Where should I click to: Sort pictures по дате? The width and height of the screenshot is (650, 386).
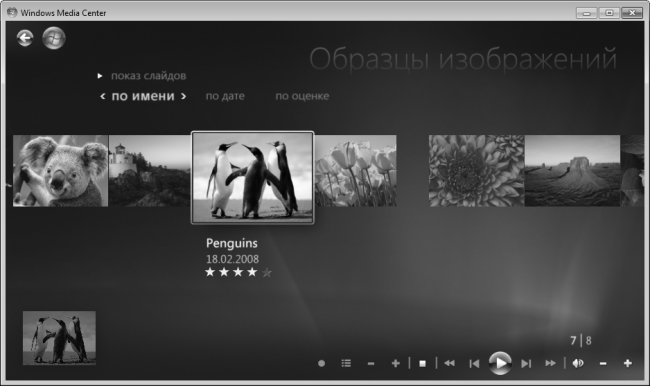(225, 96)
